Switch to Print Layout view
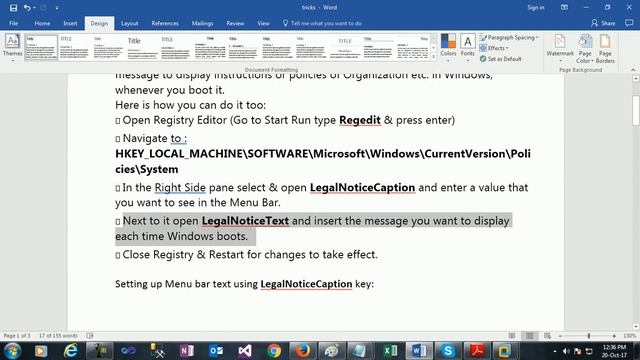This screenshot has width=640, height=360. click(529, 336)
